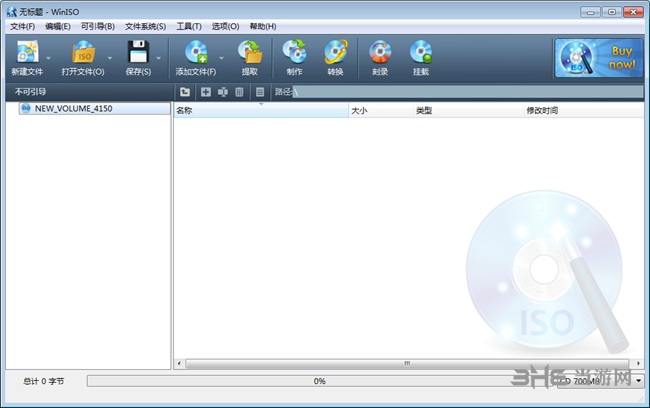Viewport: 650px width, 408px height.
Task: Open the 可引导(B) menu
Action: pyautogui.click(x=98, y=27)
